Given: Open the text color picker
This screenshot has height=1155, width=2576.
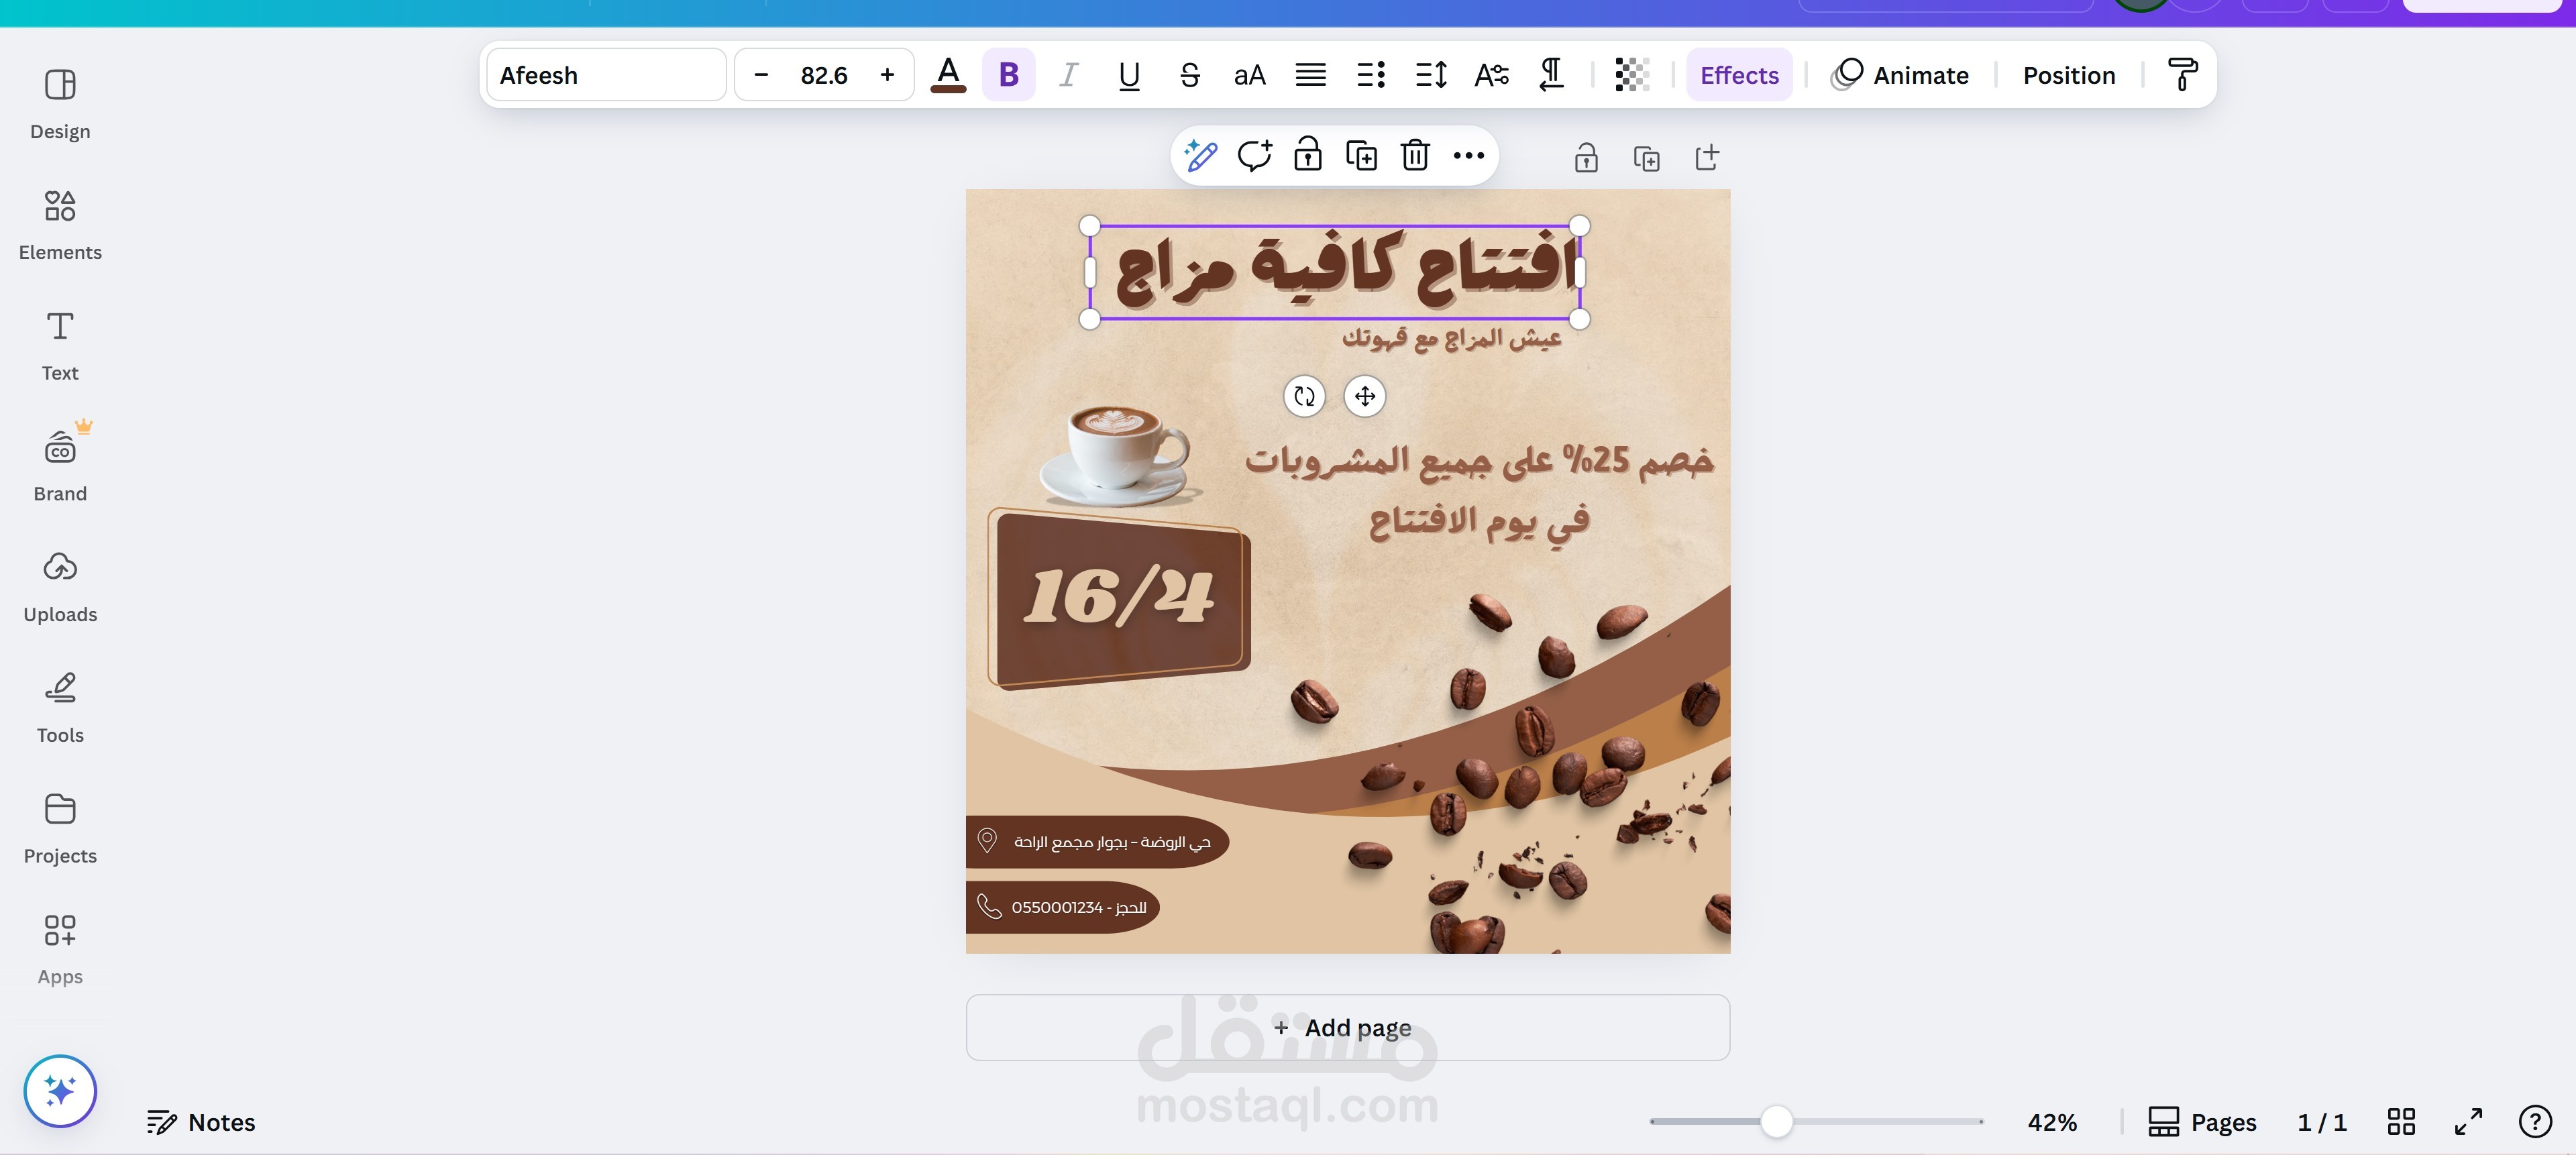Looking at the screenshot, I should tap(948, 75).
